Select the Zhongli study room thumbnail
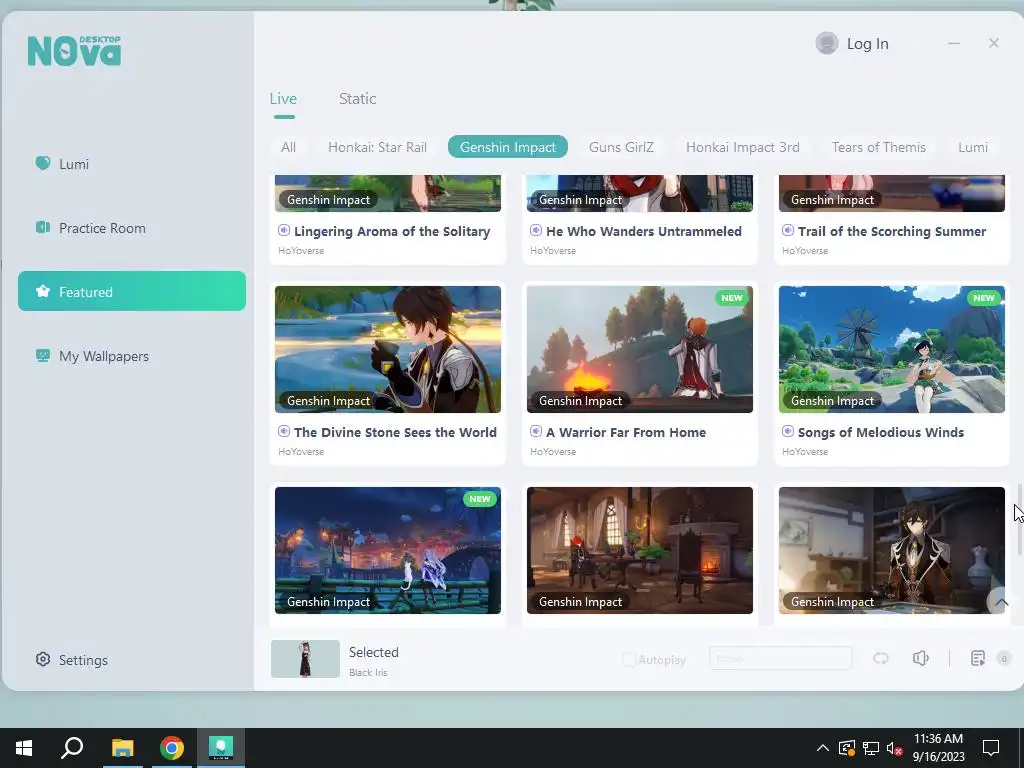Image resolution: width=1024 pixels, height=768 pixels. [892, 550]
